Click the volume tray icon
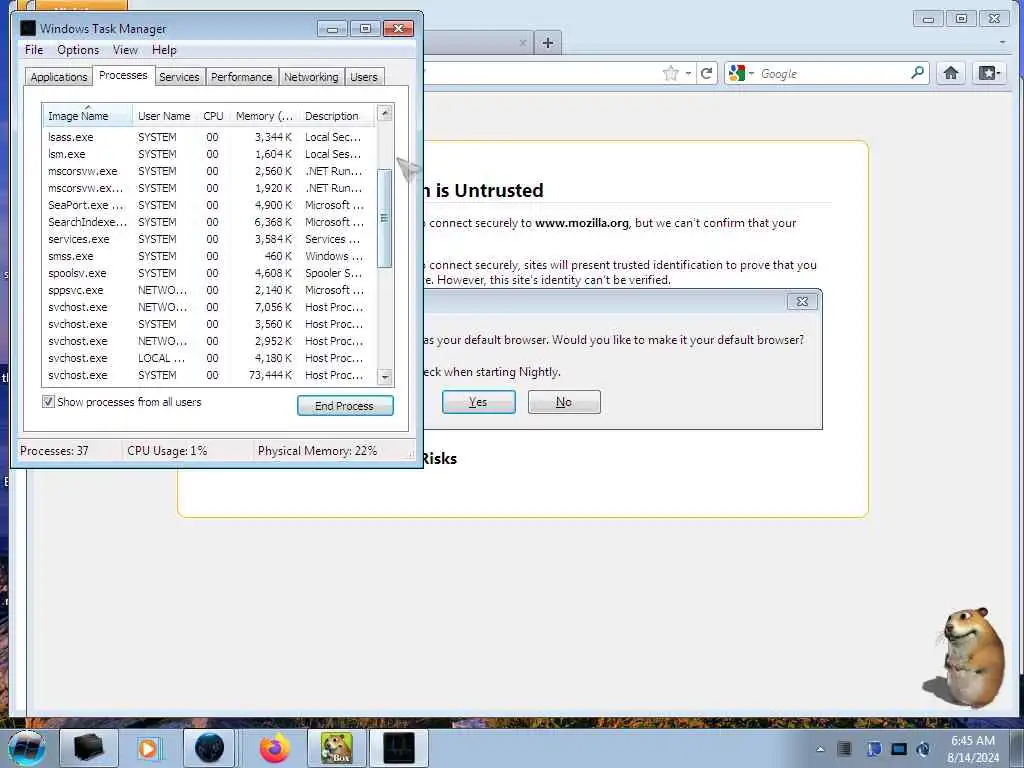Image resolution: width=1024 pixels, height=768 pixels. 923,749
